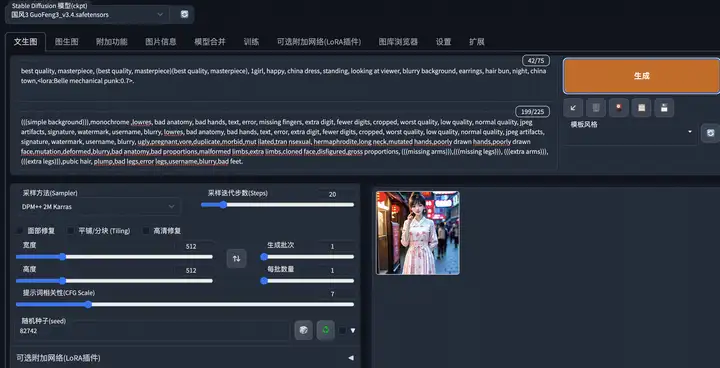This screenshot has height=368, width=720.
Task: Click the red extra networks card icon
Action: [x=619, y=108]
